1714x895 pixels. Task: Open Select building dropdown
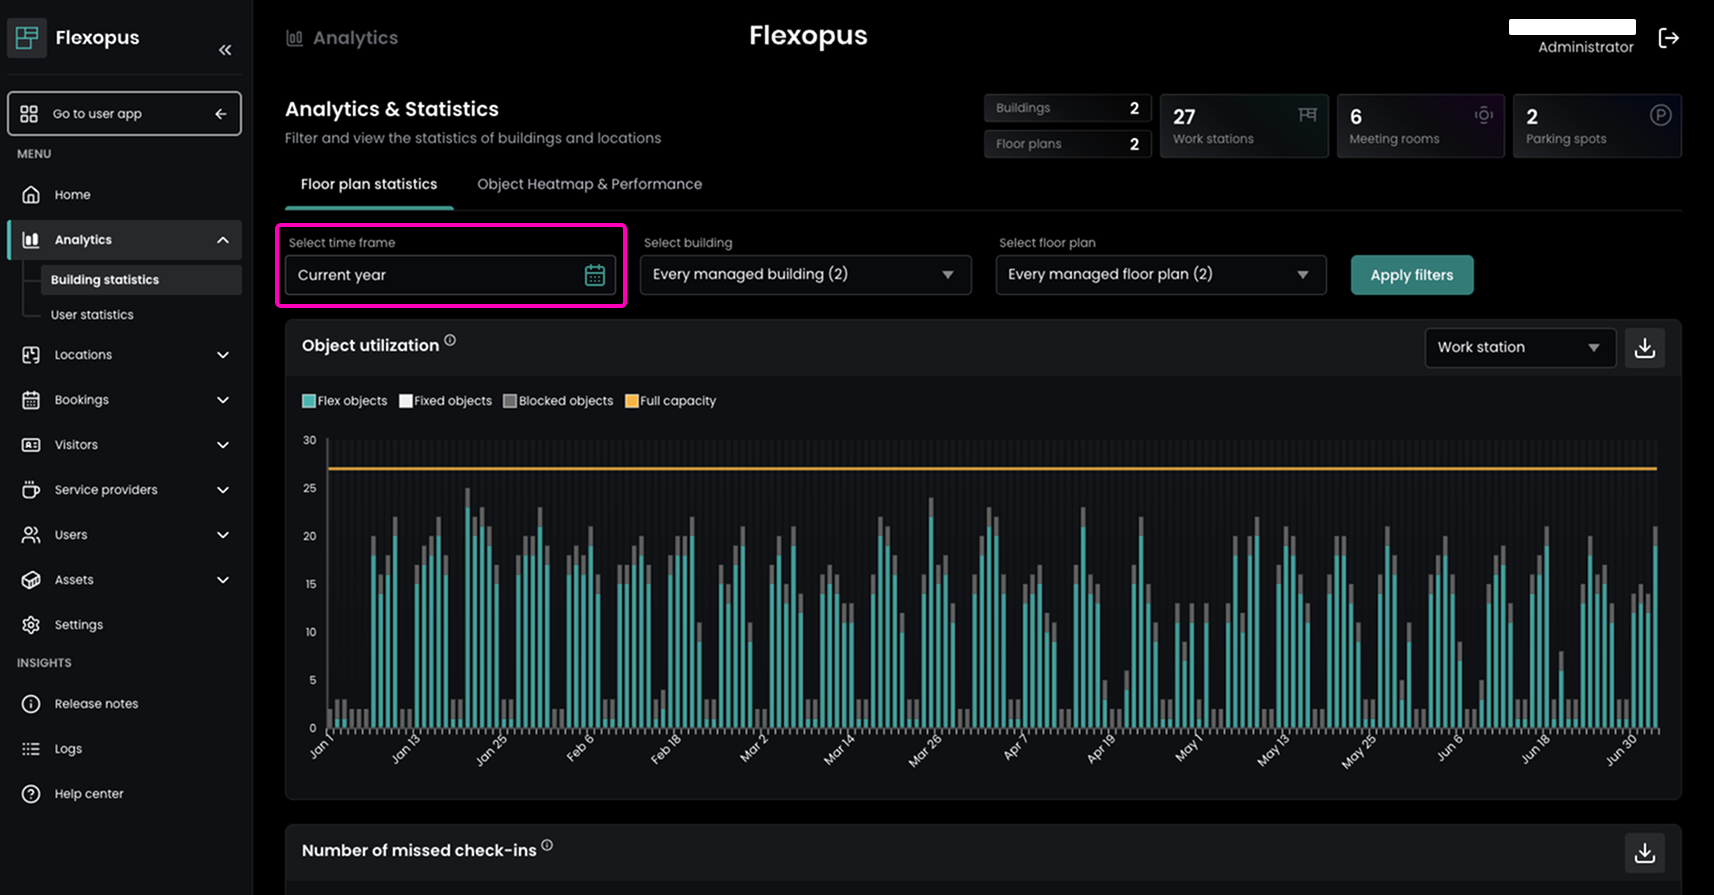click(x=805, y=275)
